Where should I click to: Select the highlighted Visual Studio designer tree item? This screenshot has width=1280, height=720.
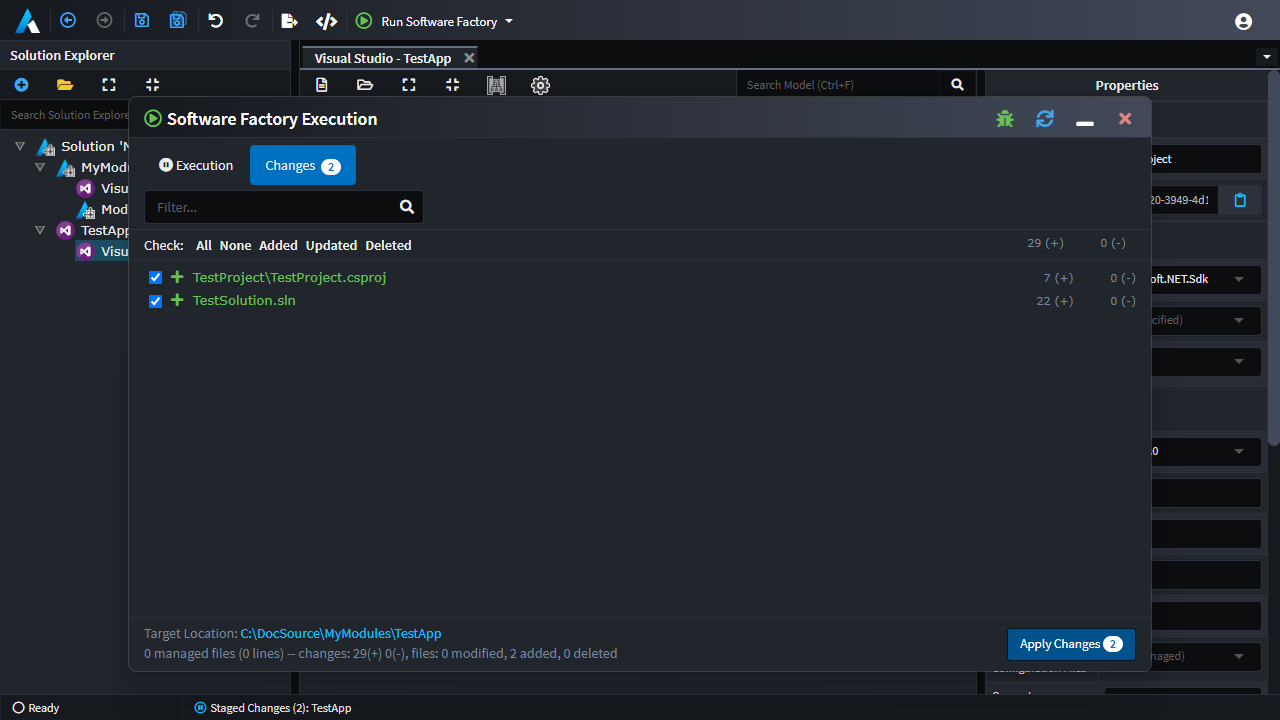(104, 251)
